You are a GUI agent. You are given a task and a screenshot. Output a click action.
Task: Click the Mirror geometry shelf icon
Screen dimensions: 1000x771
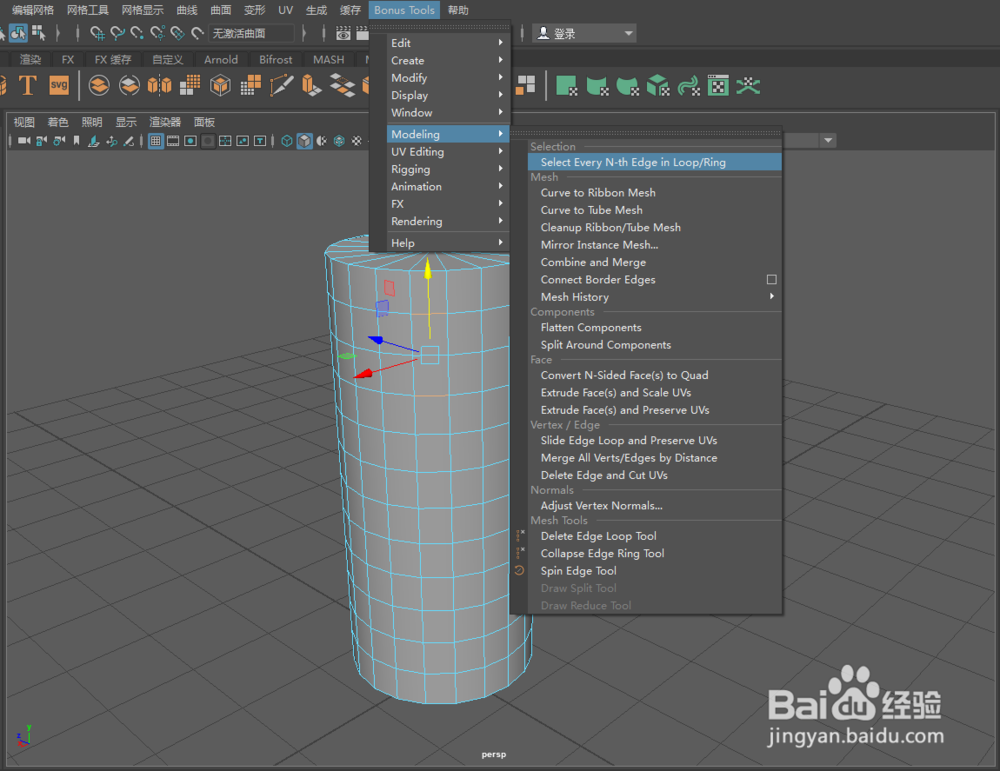(159, 85)
